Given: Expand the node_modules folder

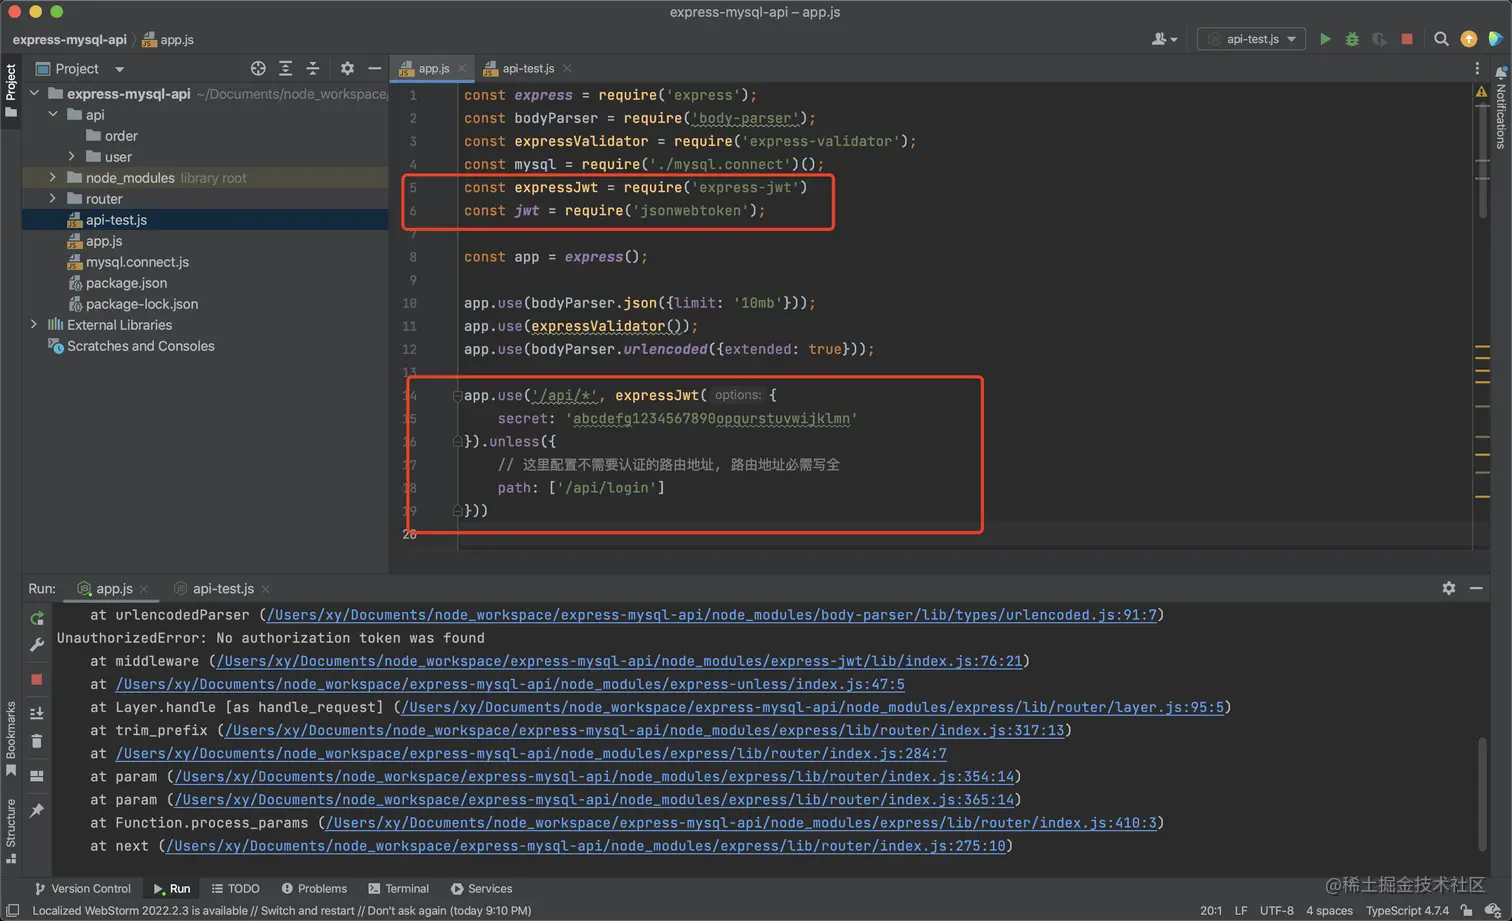Looking at the screenshot, I should (53, 177).
